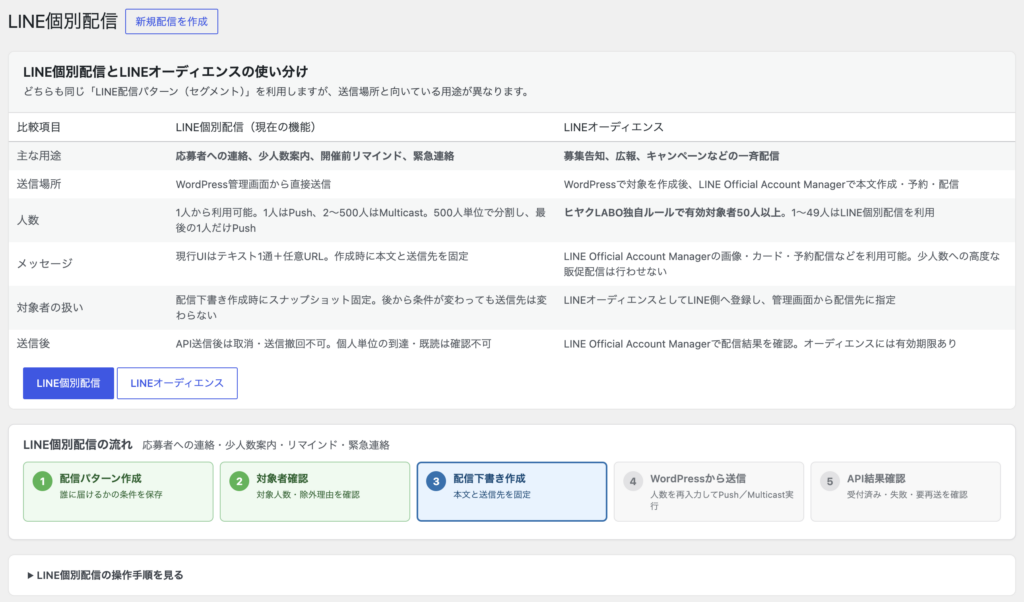Click cell LINE Official Account Managerの画像・カード
The image size is (1024, 602).
782,264
